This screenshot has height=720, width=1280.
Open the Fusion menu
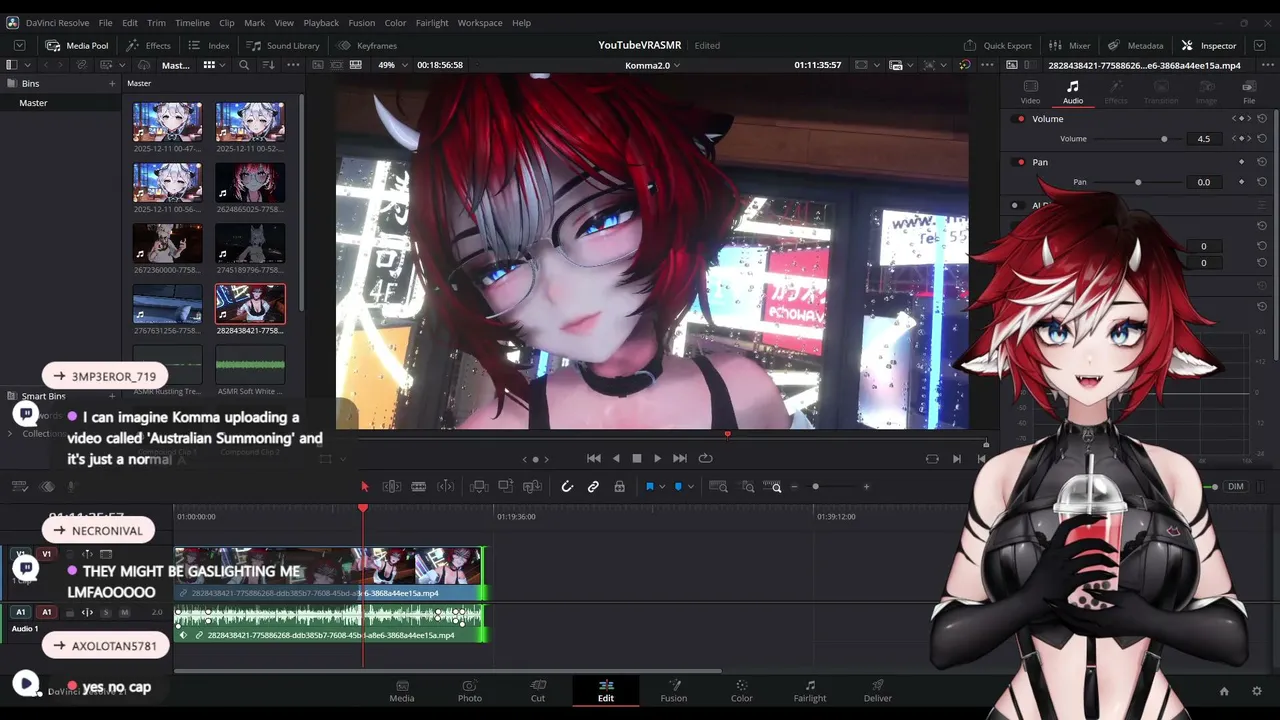361,23
